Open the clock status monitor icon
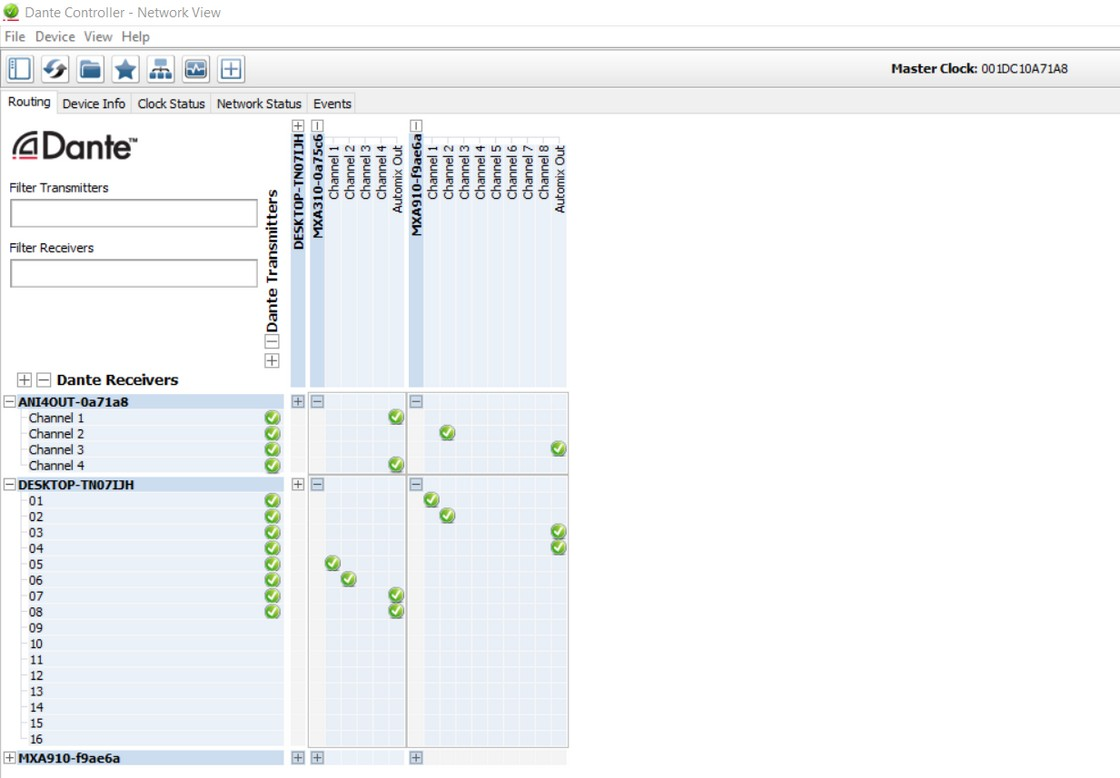 click(196, 69)
